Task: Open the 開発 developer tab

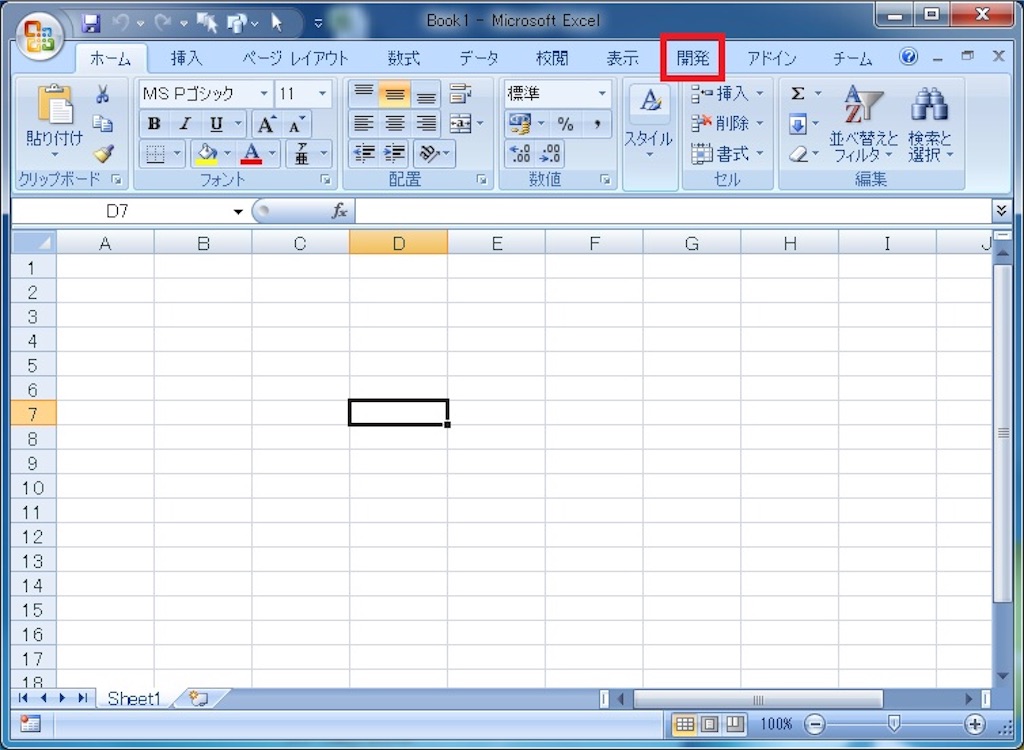Action: (x=693, y=59)
